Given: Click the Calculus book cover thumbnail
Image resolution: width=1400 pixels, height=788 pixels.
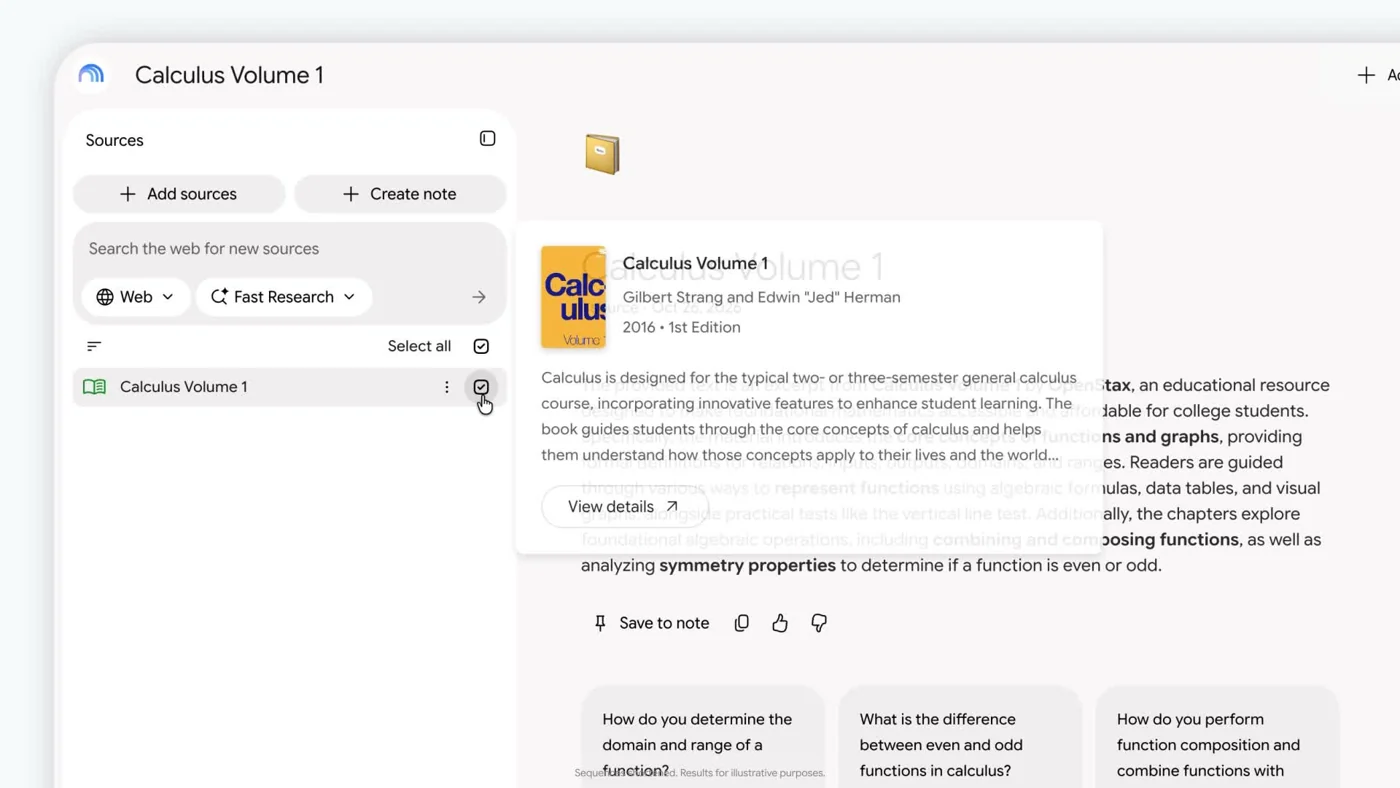Looking at the screenshot, I should (x=573, y=297).
